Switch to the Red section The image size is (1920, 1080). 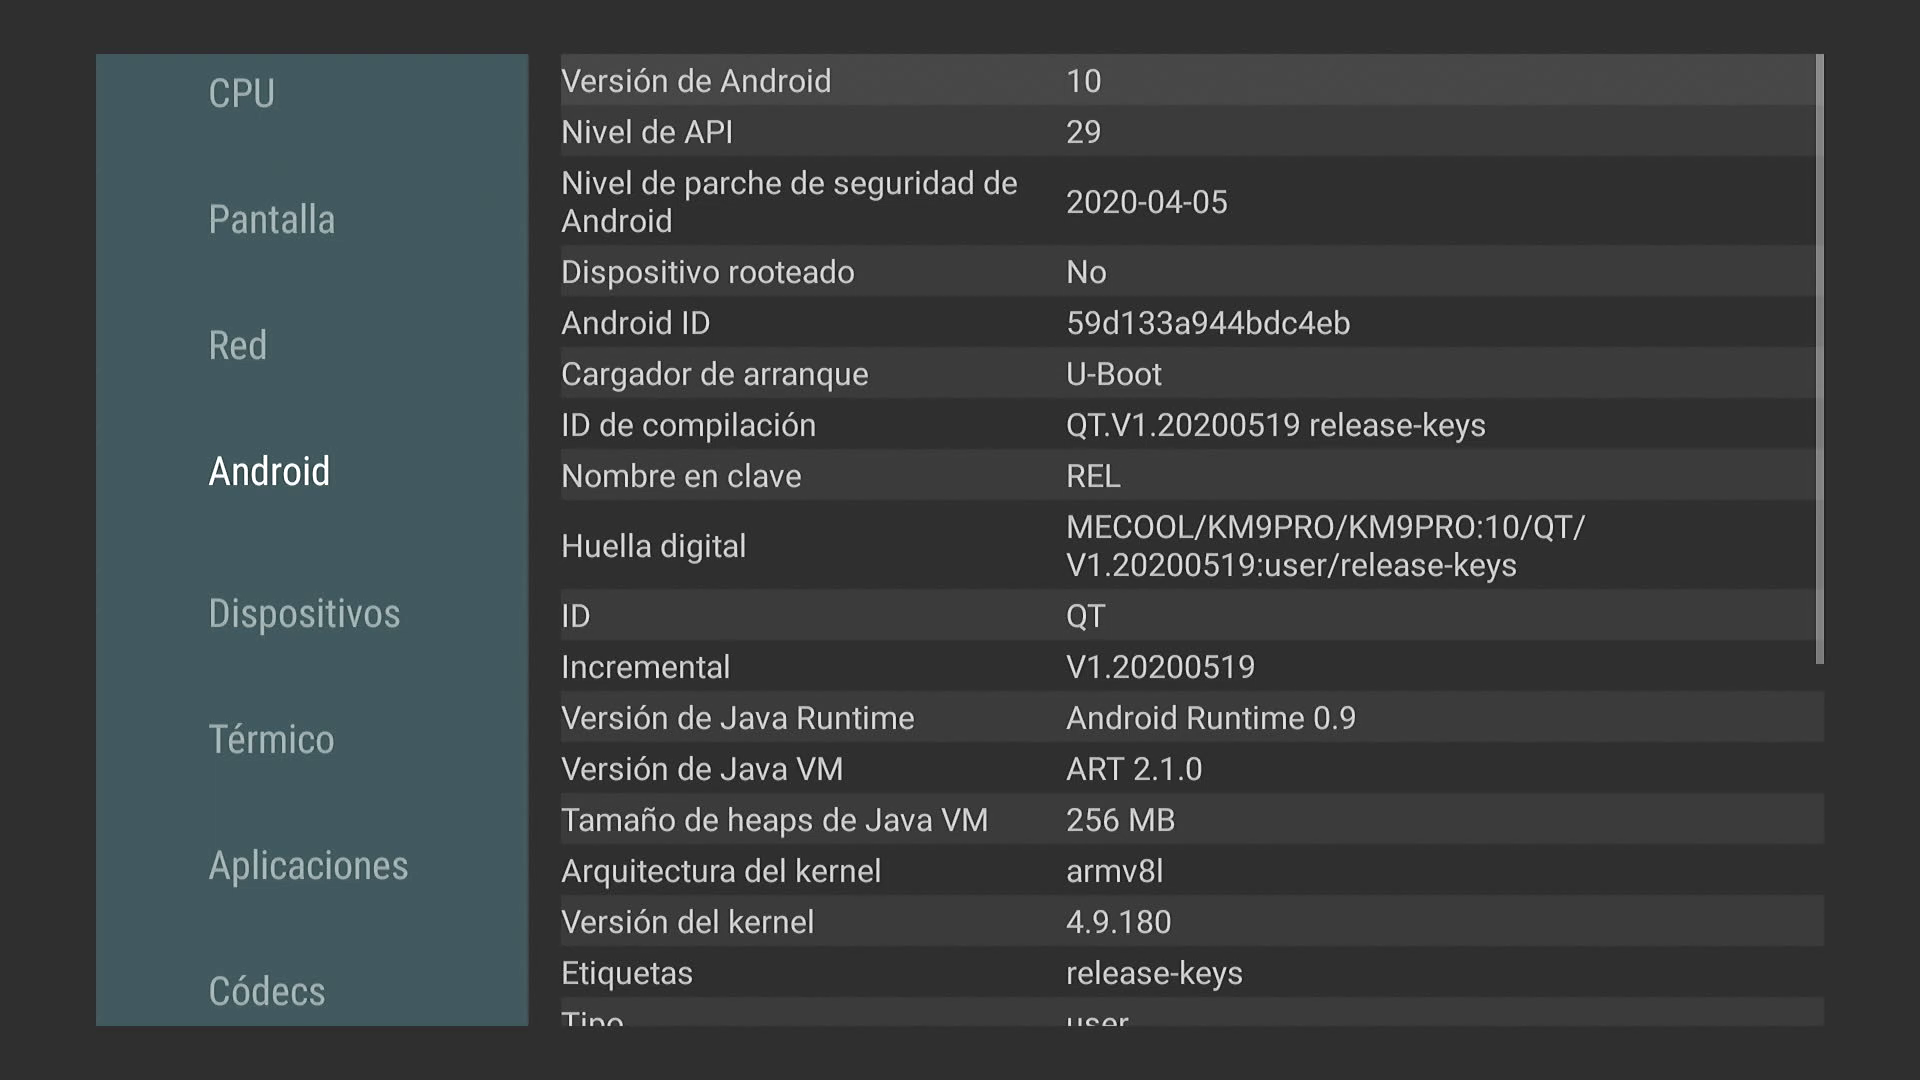(x=238, y=346)
